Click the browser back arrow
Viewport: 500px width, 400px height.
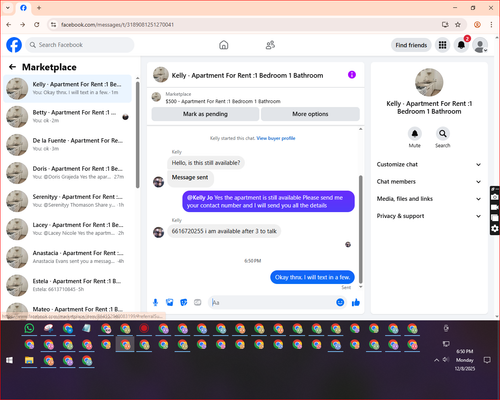click(x=9, y=25)
